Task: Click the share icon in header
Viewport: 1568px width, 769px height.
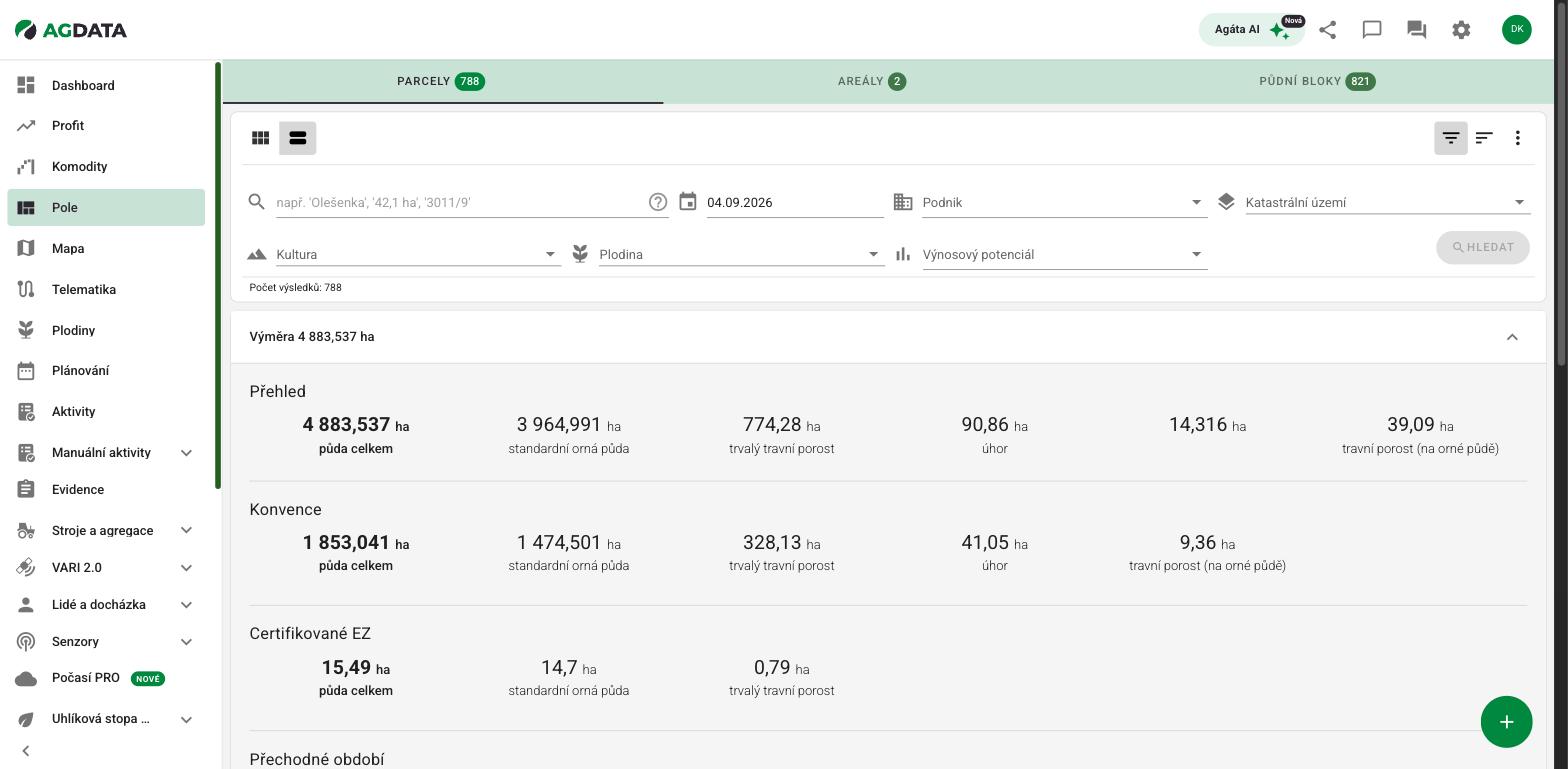Action: tap(1328, 30)
